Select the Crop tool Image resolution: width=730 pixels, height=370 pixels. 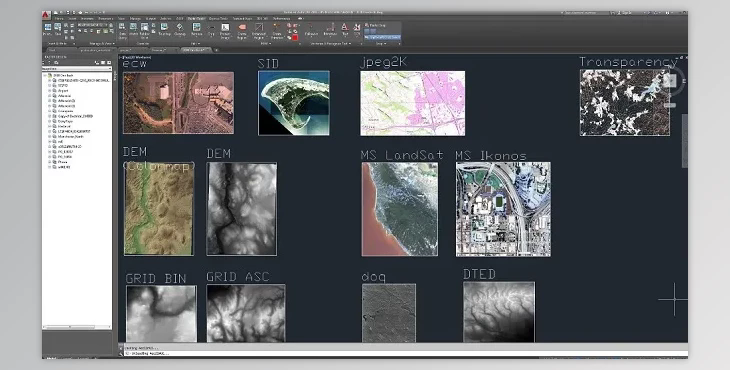[211, 30]
